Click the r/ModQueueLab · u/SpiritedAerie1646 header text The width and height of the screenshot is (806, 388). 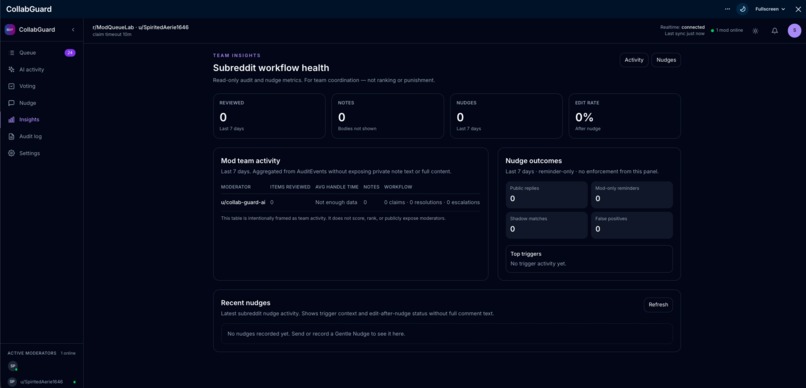(x=140, y=27)
